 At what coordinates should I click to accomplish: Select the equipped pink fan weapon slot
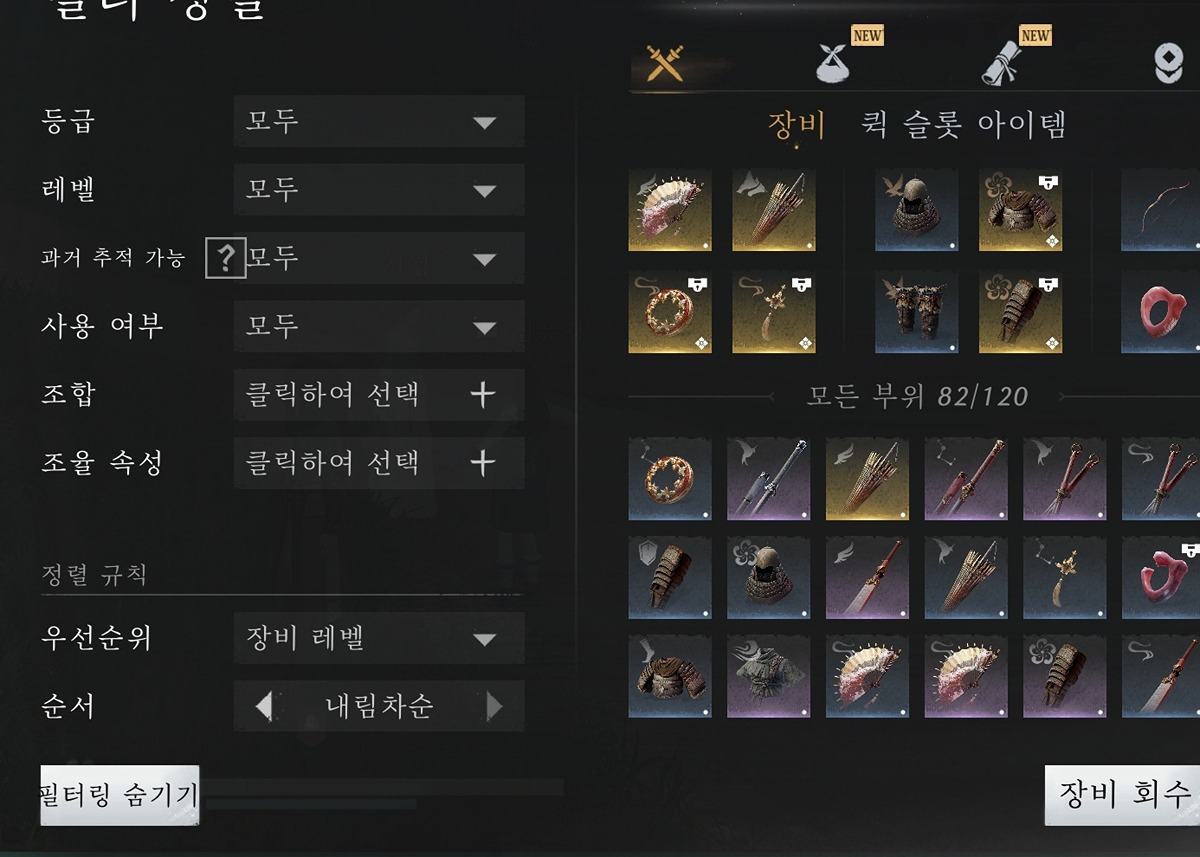coord(670,210)
